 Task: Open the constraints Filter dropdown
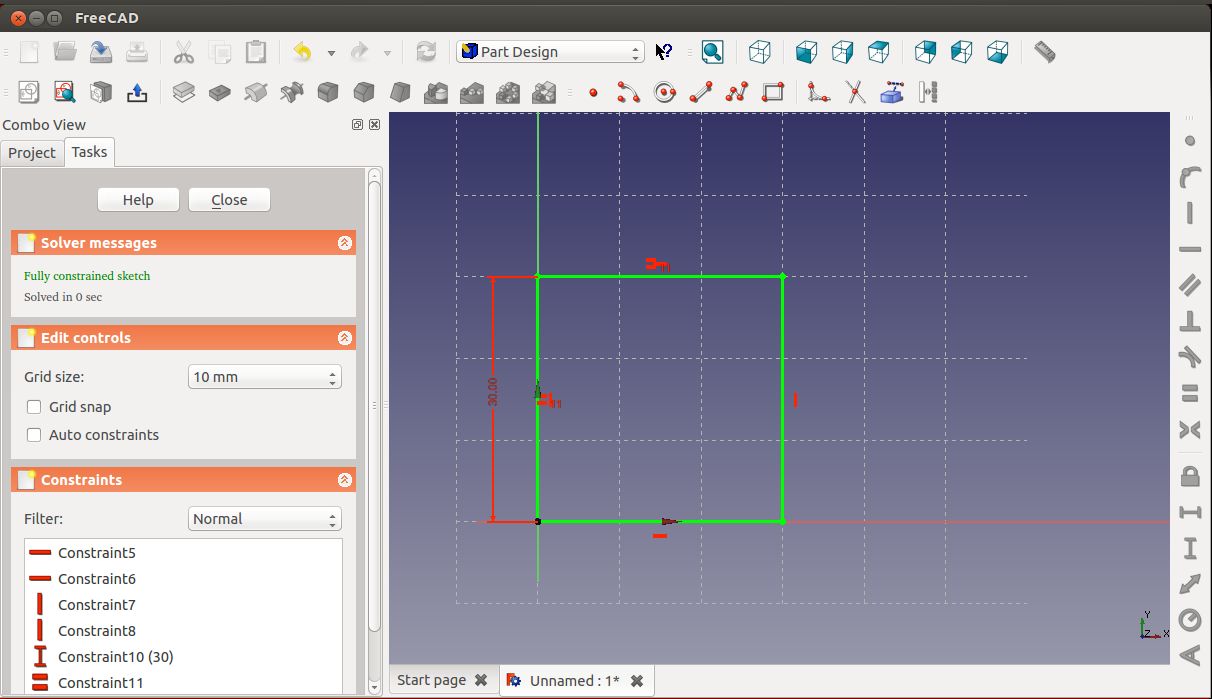pyautogui.click(x=264, y=519)
